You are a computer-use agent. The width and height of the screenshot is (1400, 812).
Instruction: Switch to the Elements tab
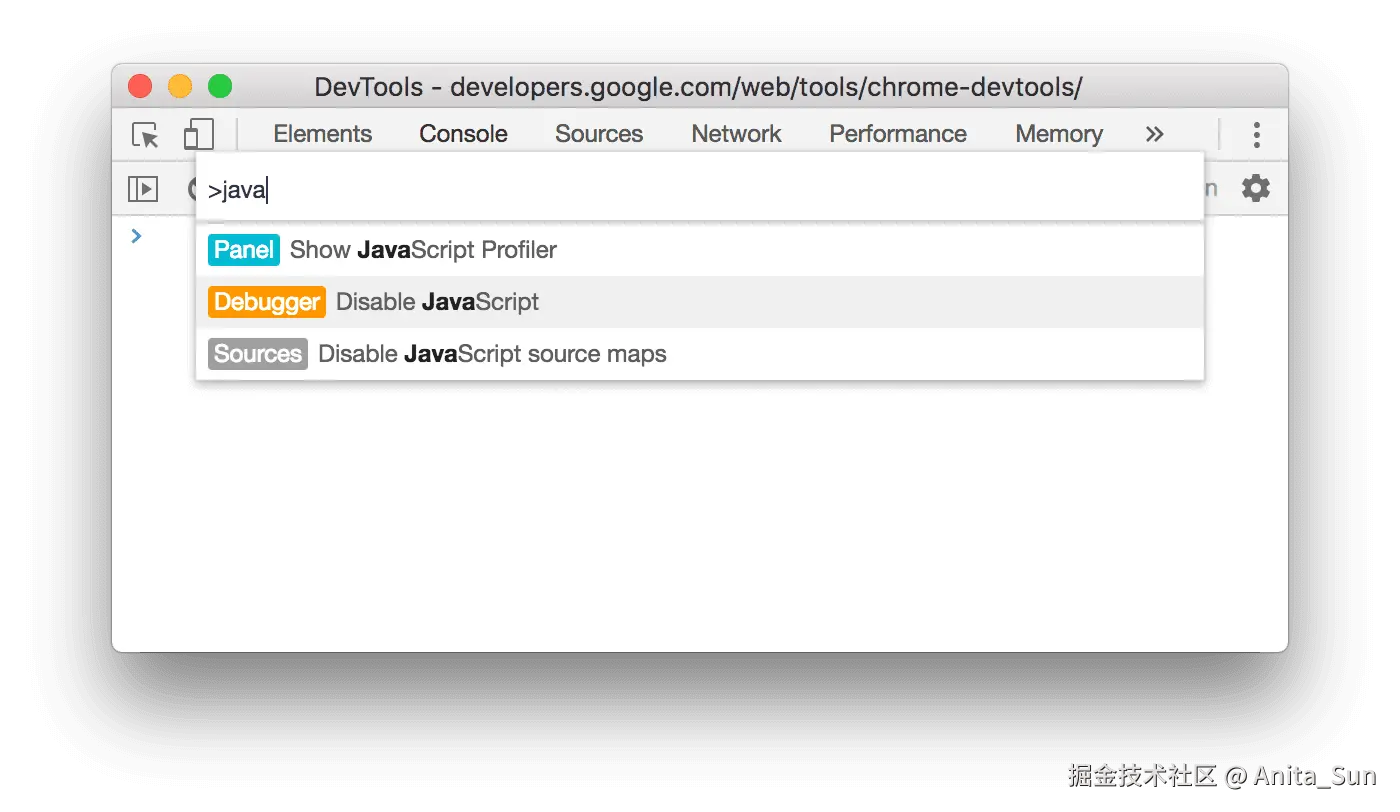click(322, 133)
